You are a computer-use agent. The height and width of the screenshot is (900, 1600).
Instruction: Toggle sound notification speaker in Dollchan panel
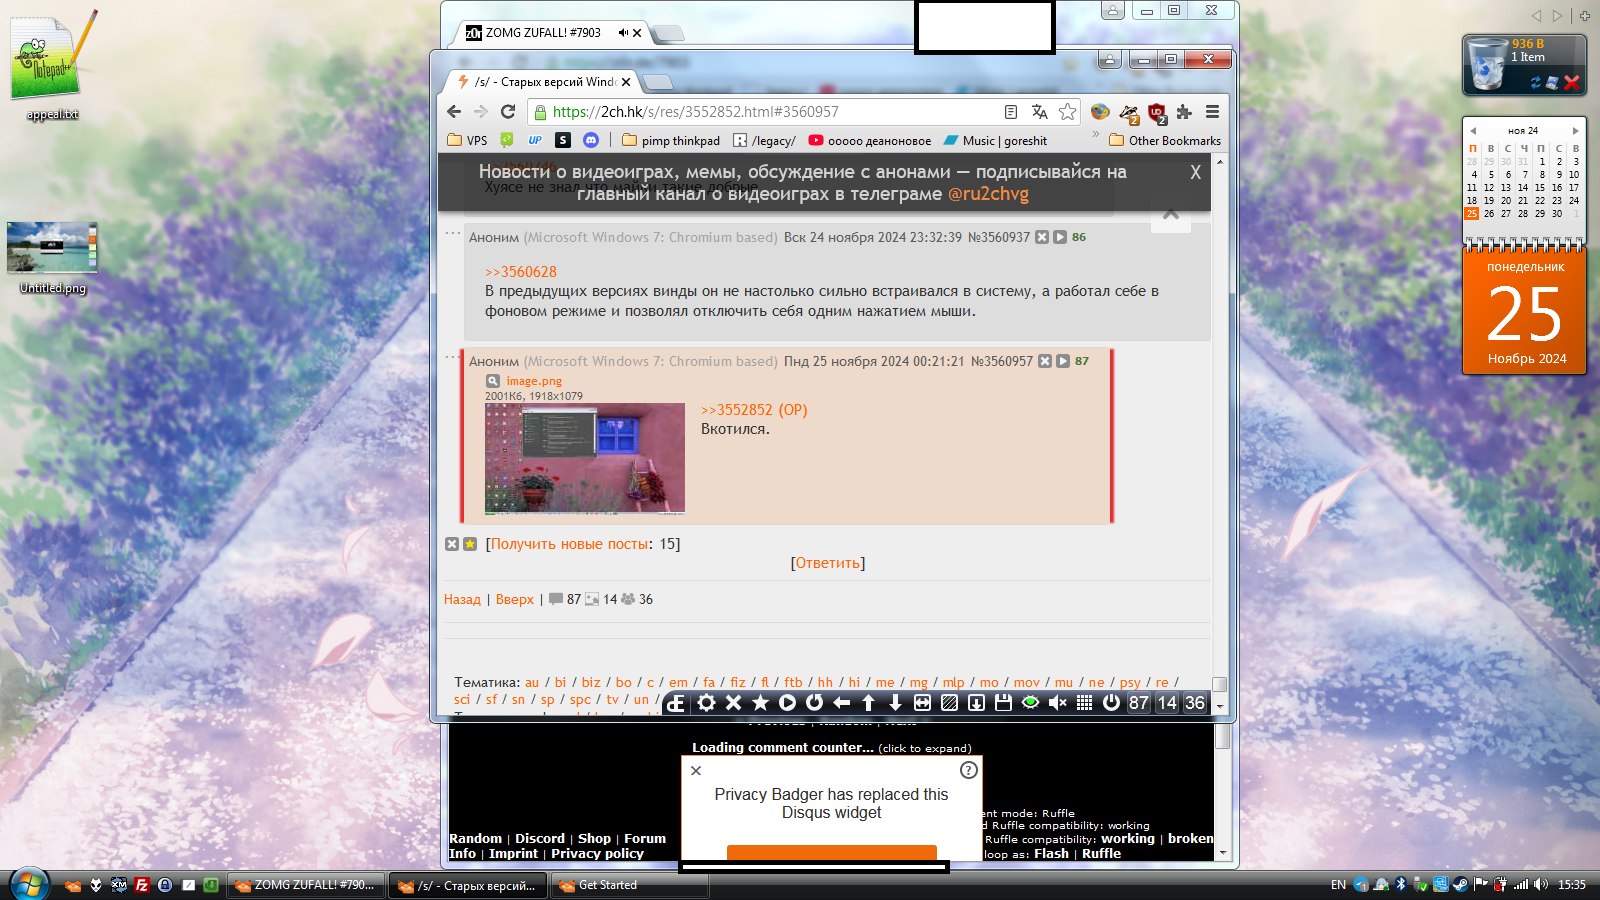1057,703
